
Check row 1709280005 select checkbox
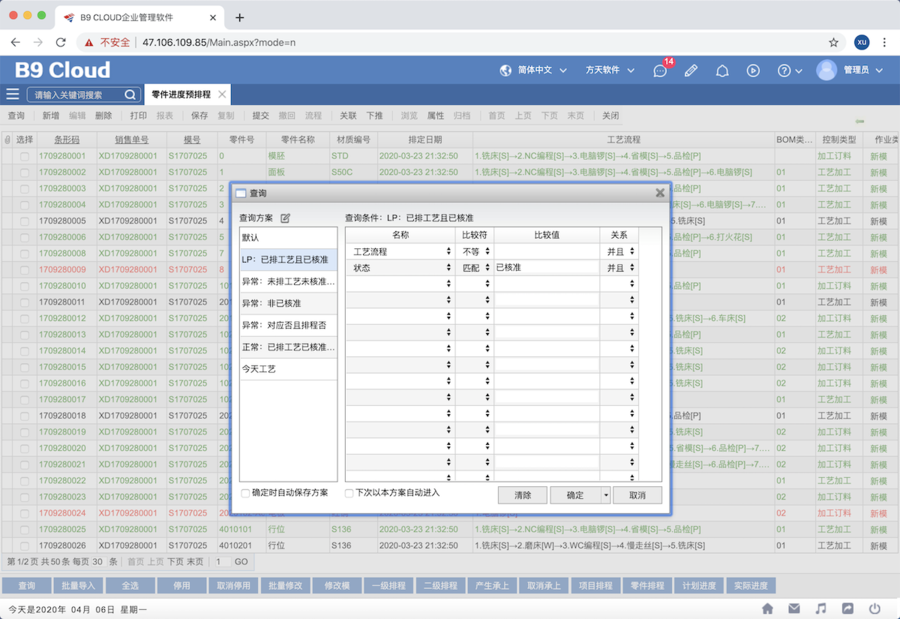pos(24,221)
